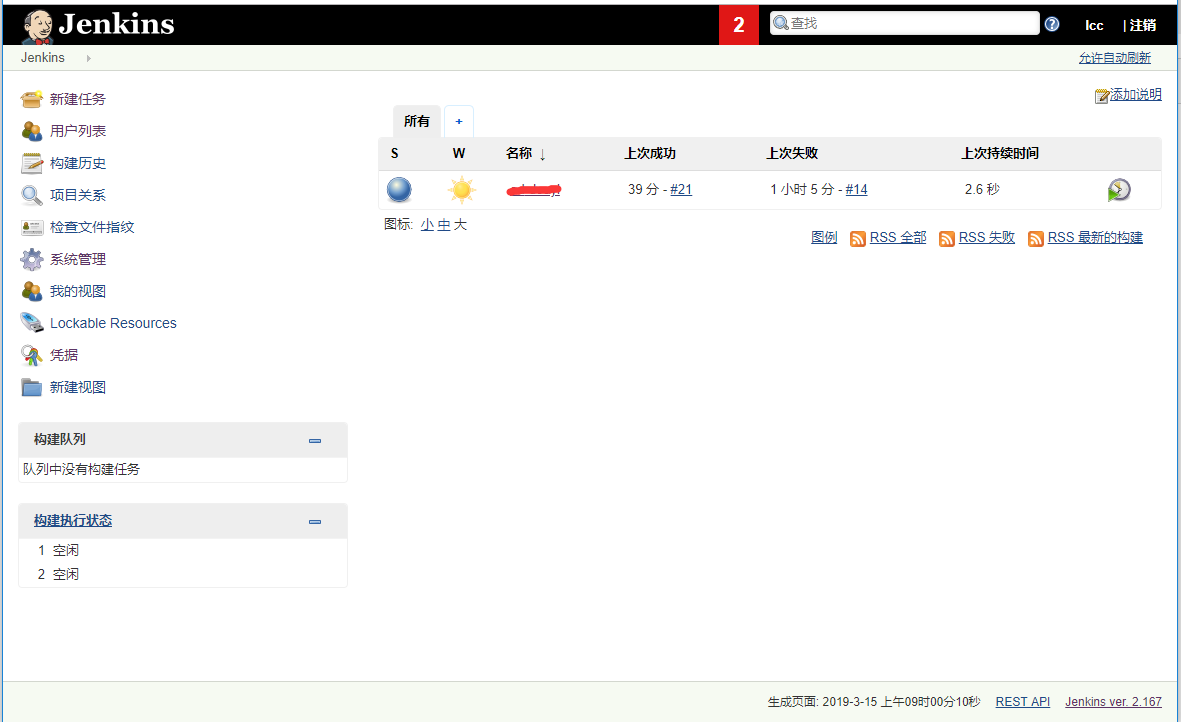Click the sunny weather health icon
Image resolution: width=1181 pixels, height=722 pixels.
tap(459, 189)
